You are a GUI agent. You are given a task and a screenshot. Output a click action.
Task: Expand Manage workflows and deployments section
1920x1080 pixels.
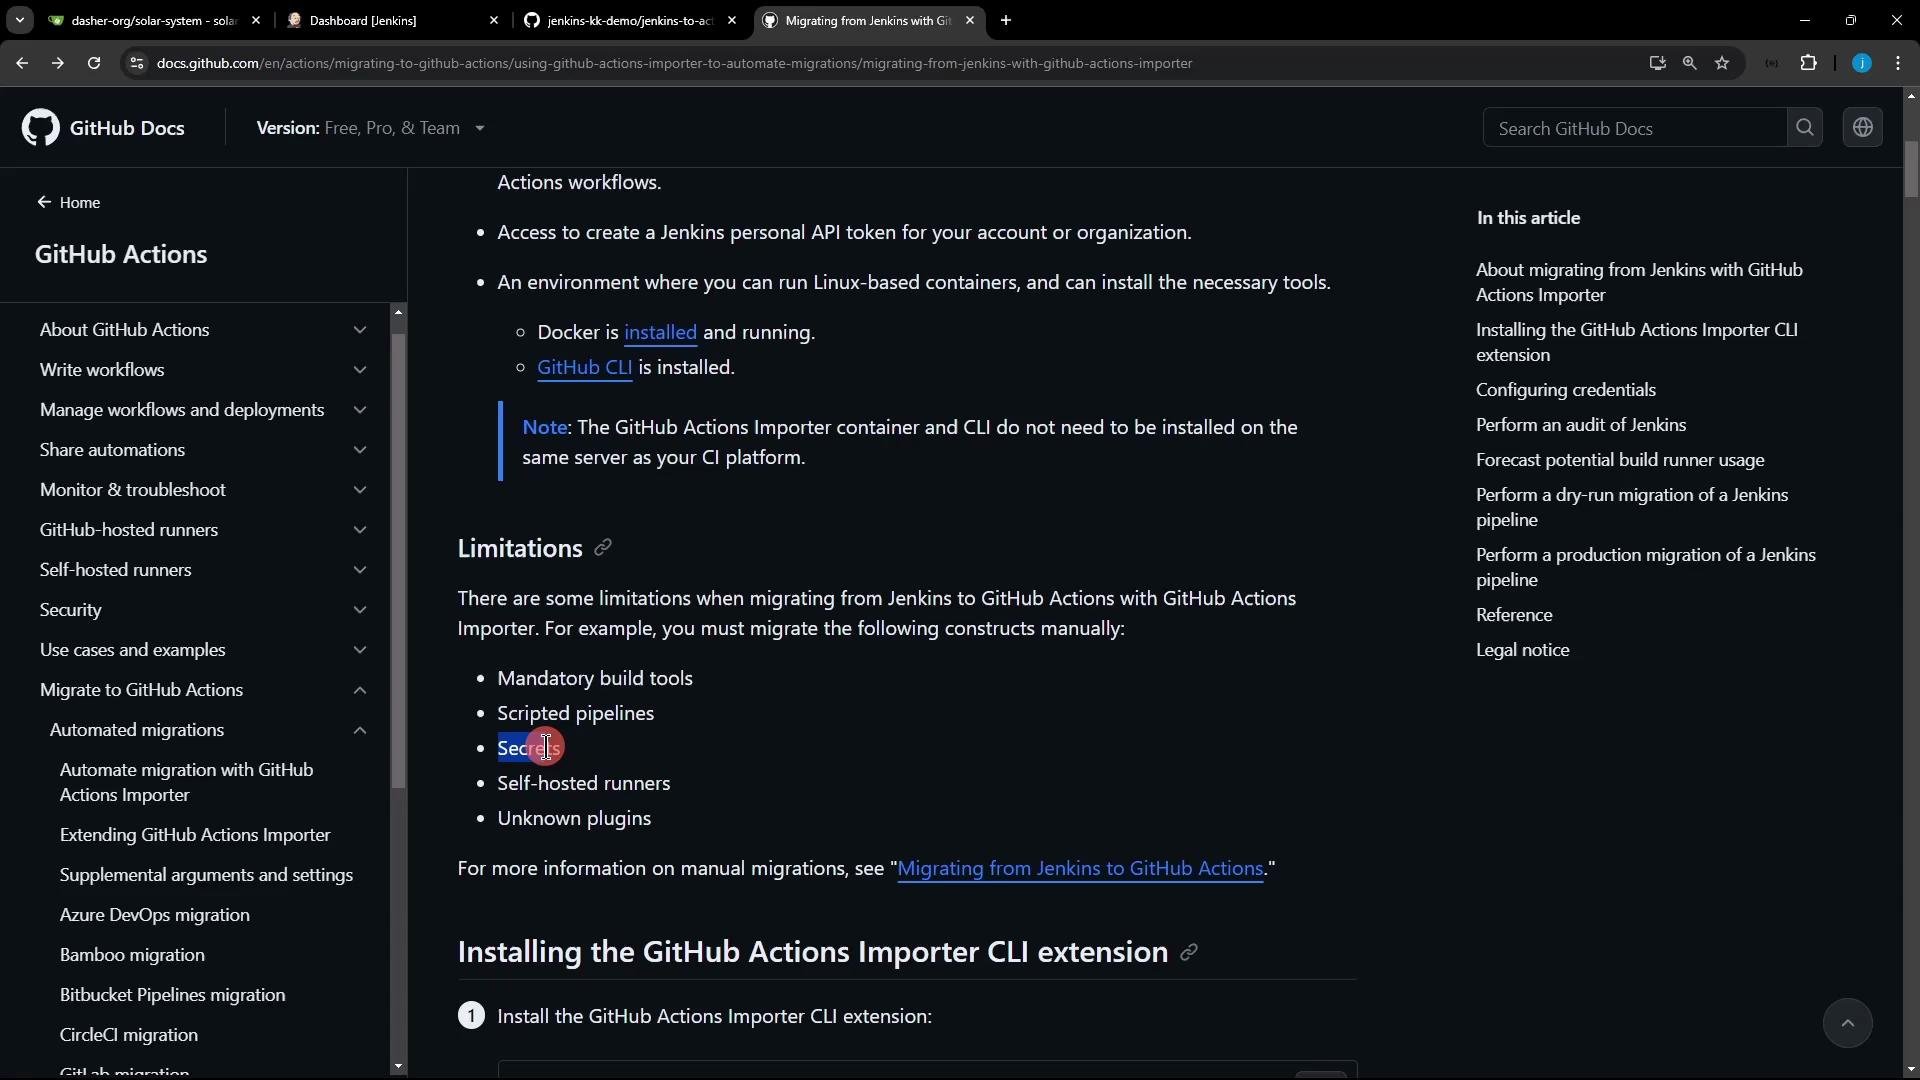203,410
